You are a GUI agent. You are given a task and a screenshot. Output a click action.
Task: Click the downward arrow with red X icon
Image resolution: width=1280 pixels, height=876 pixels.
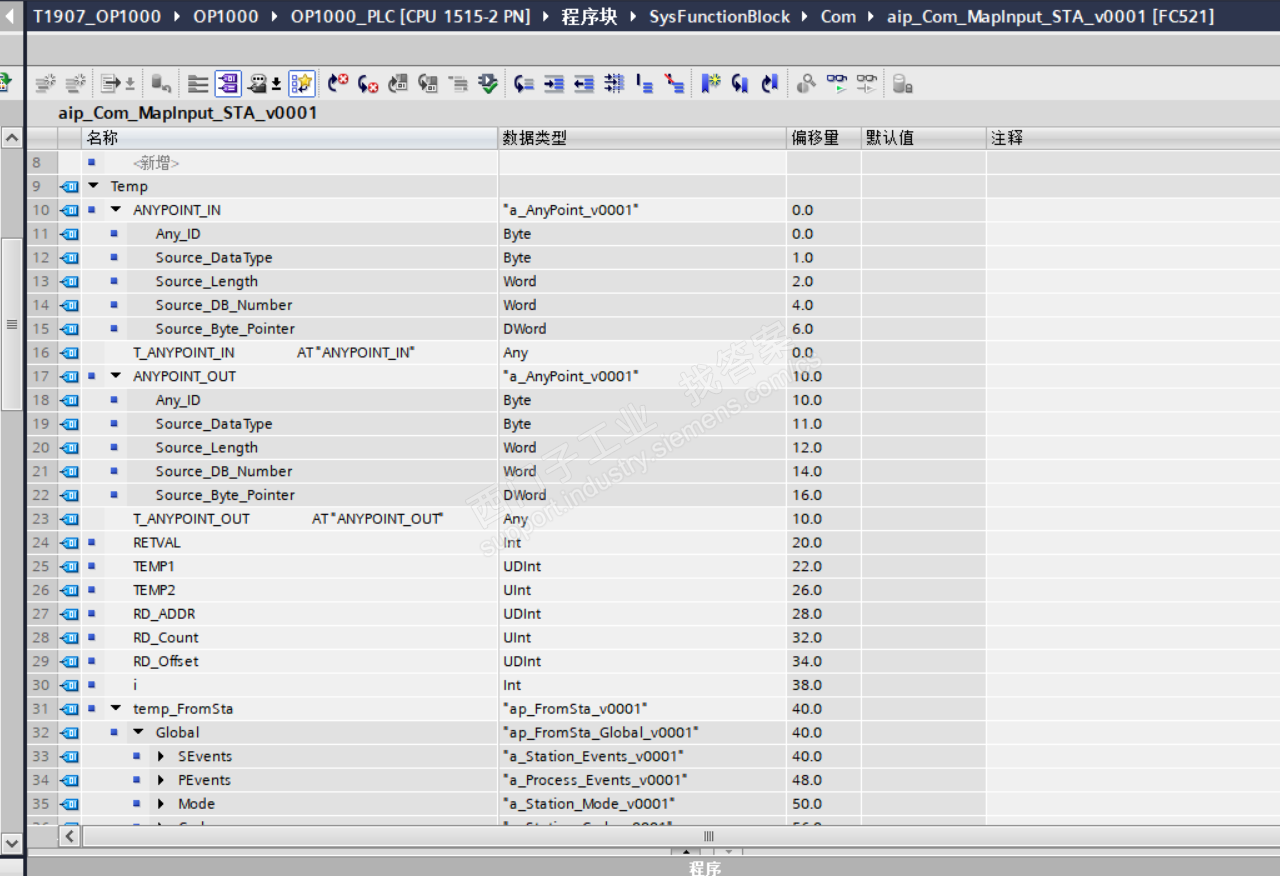[368, 84]
